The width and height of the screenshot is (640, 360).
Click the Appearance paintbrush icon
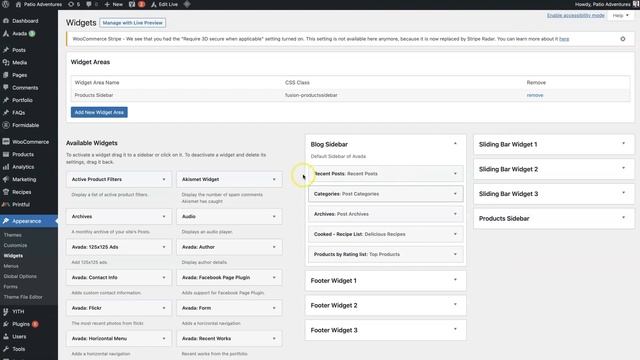6,221
